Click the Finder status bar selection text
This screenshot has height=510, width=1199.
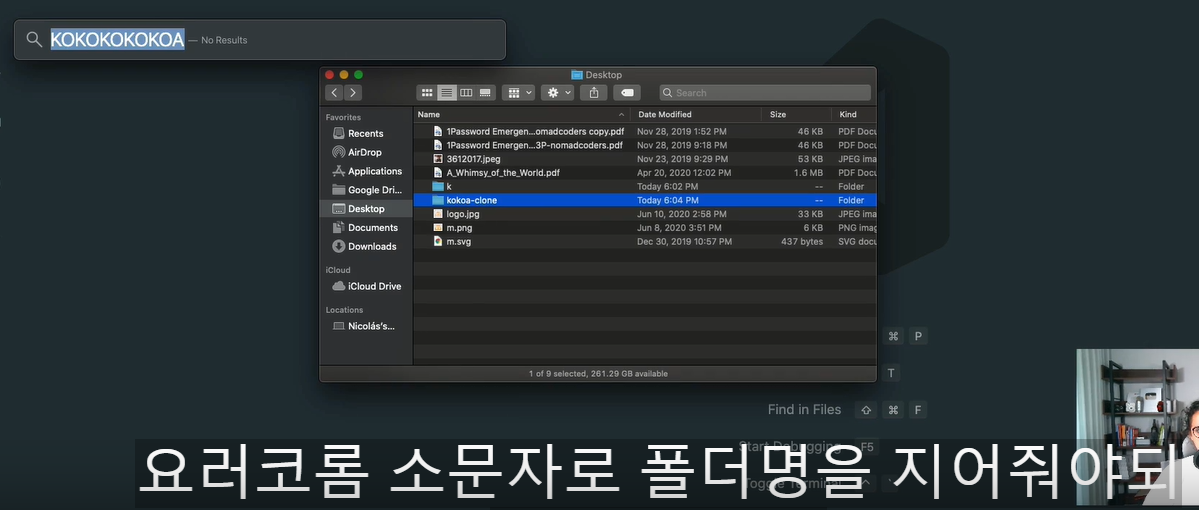(x=598, y=374)
